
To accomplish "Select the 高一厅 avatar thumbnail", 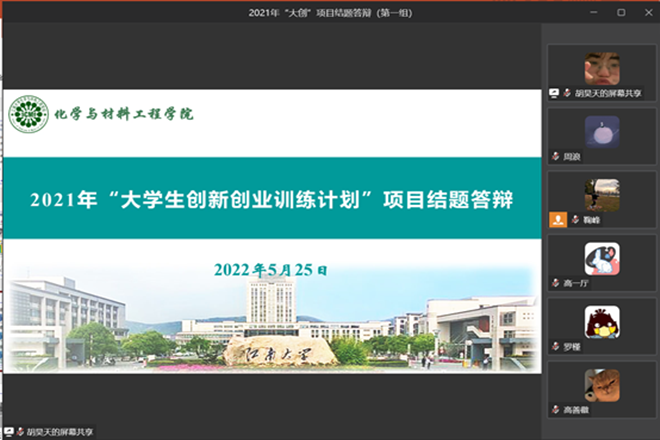I will pos(601,258).
